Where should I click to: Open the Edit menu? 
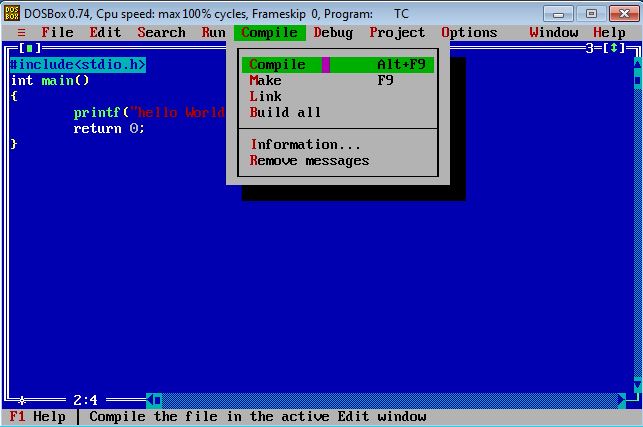click(105, 33)
